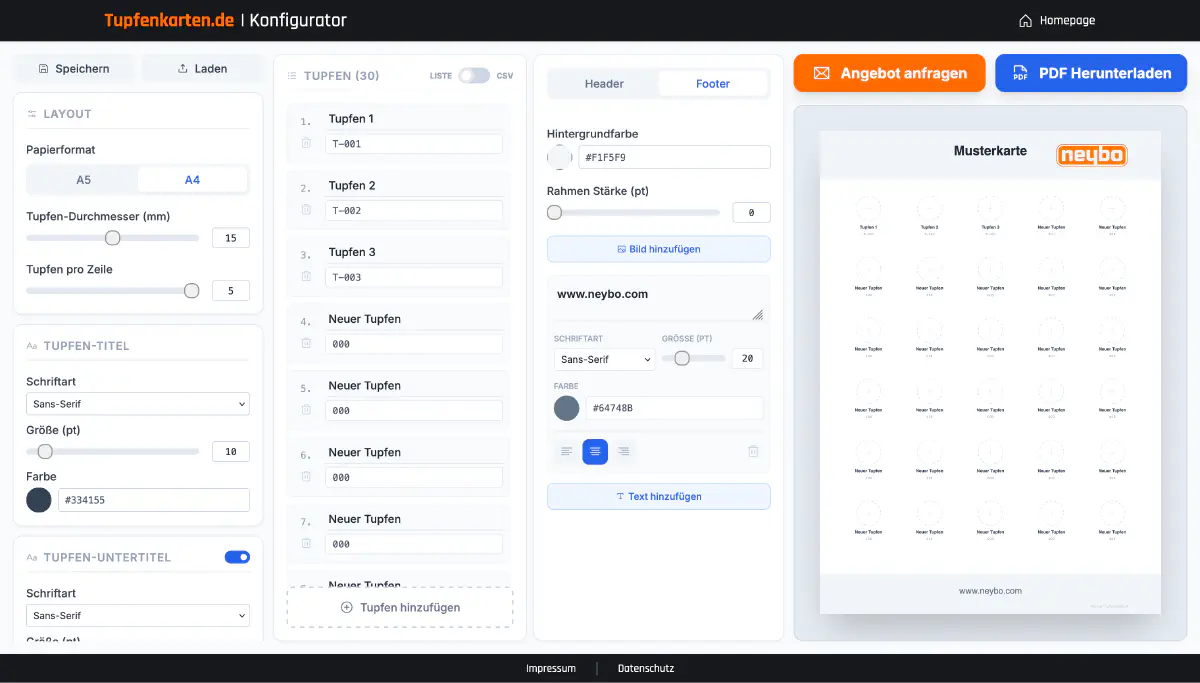Screen dimensions: 1200x683
Task: Click the Tupfen hinzufügen button
Action: 399,607
